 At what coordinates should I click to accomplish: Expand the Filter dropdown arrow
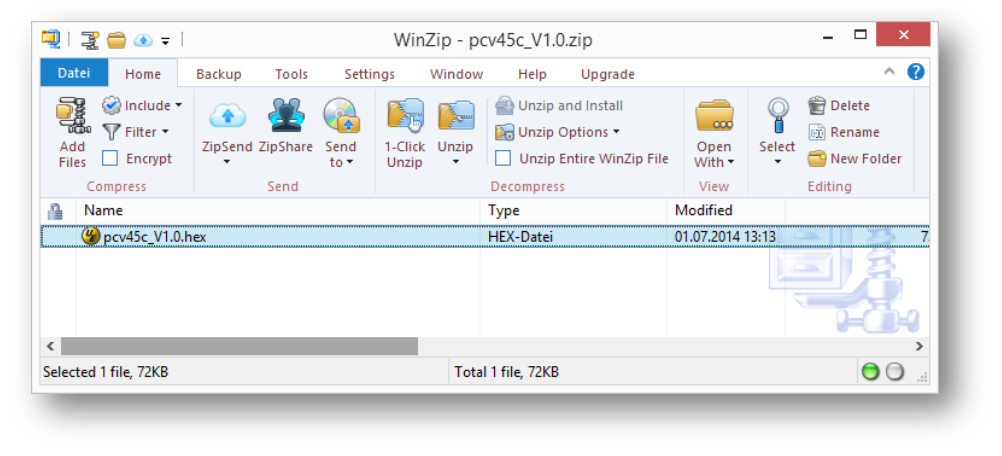click(165, 132)
